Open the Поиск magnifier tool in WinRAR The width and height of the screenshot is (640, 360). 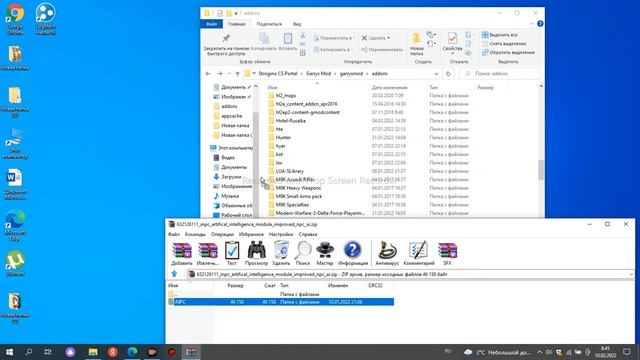pyautogui.click(x=303, y=253)
